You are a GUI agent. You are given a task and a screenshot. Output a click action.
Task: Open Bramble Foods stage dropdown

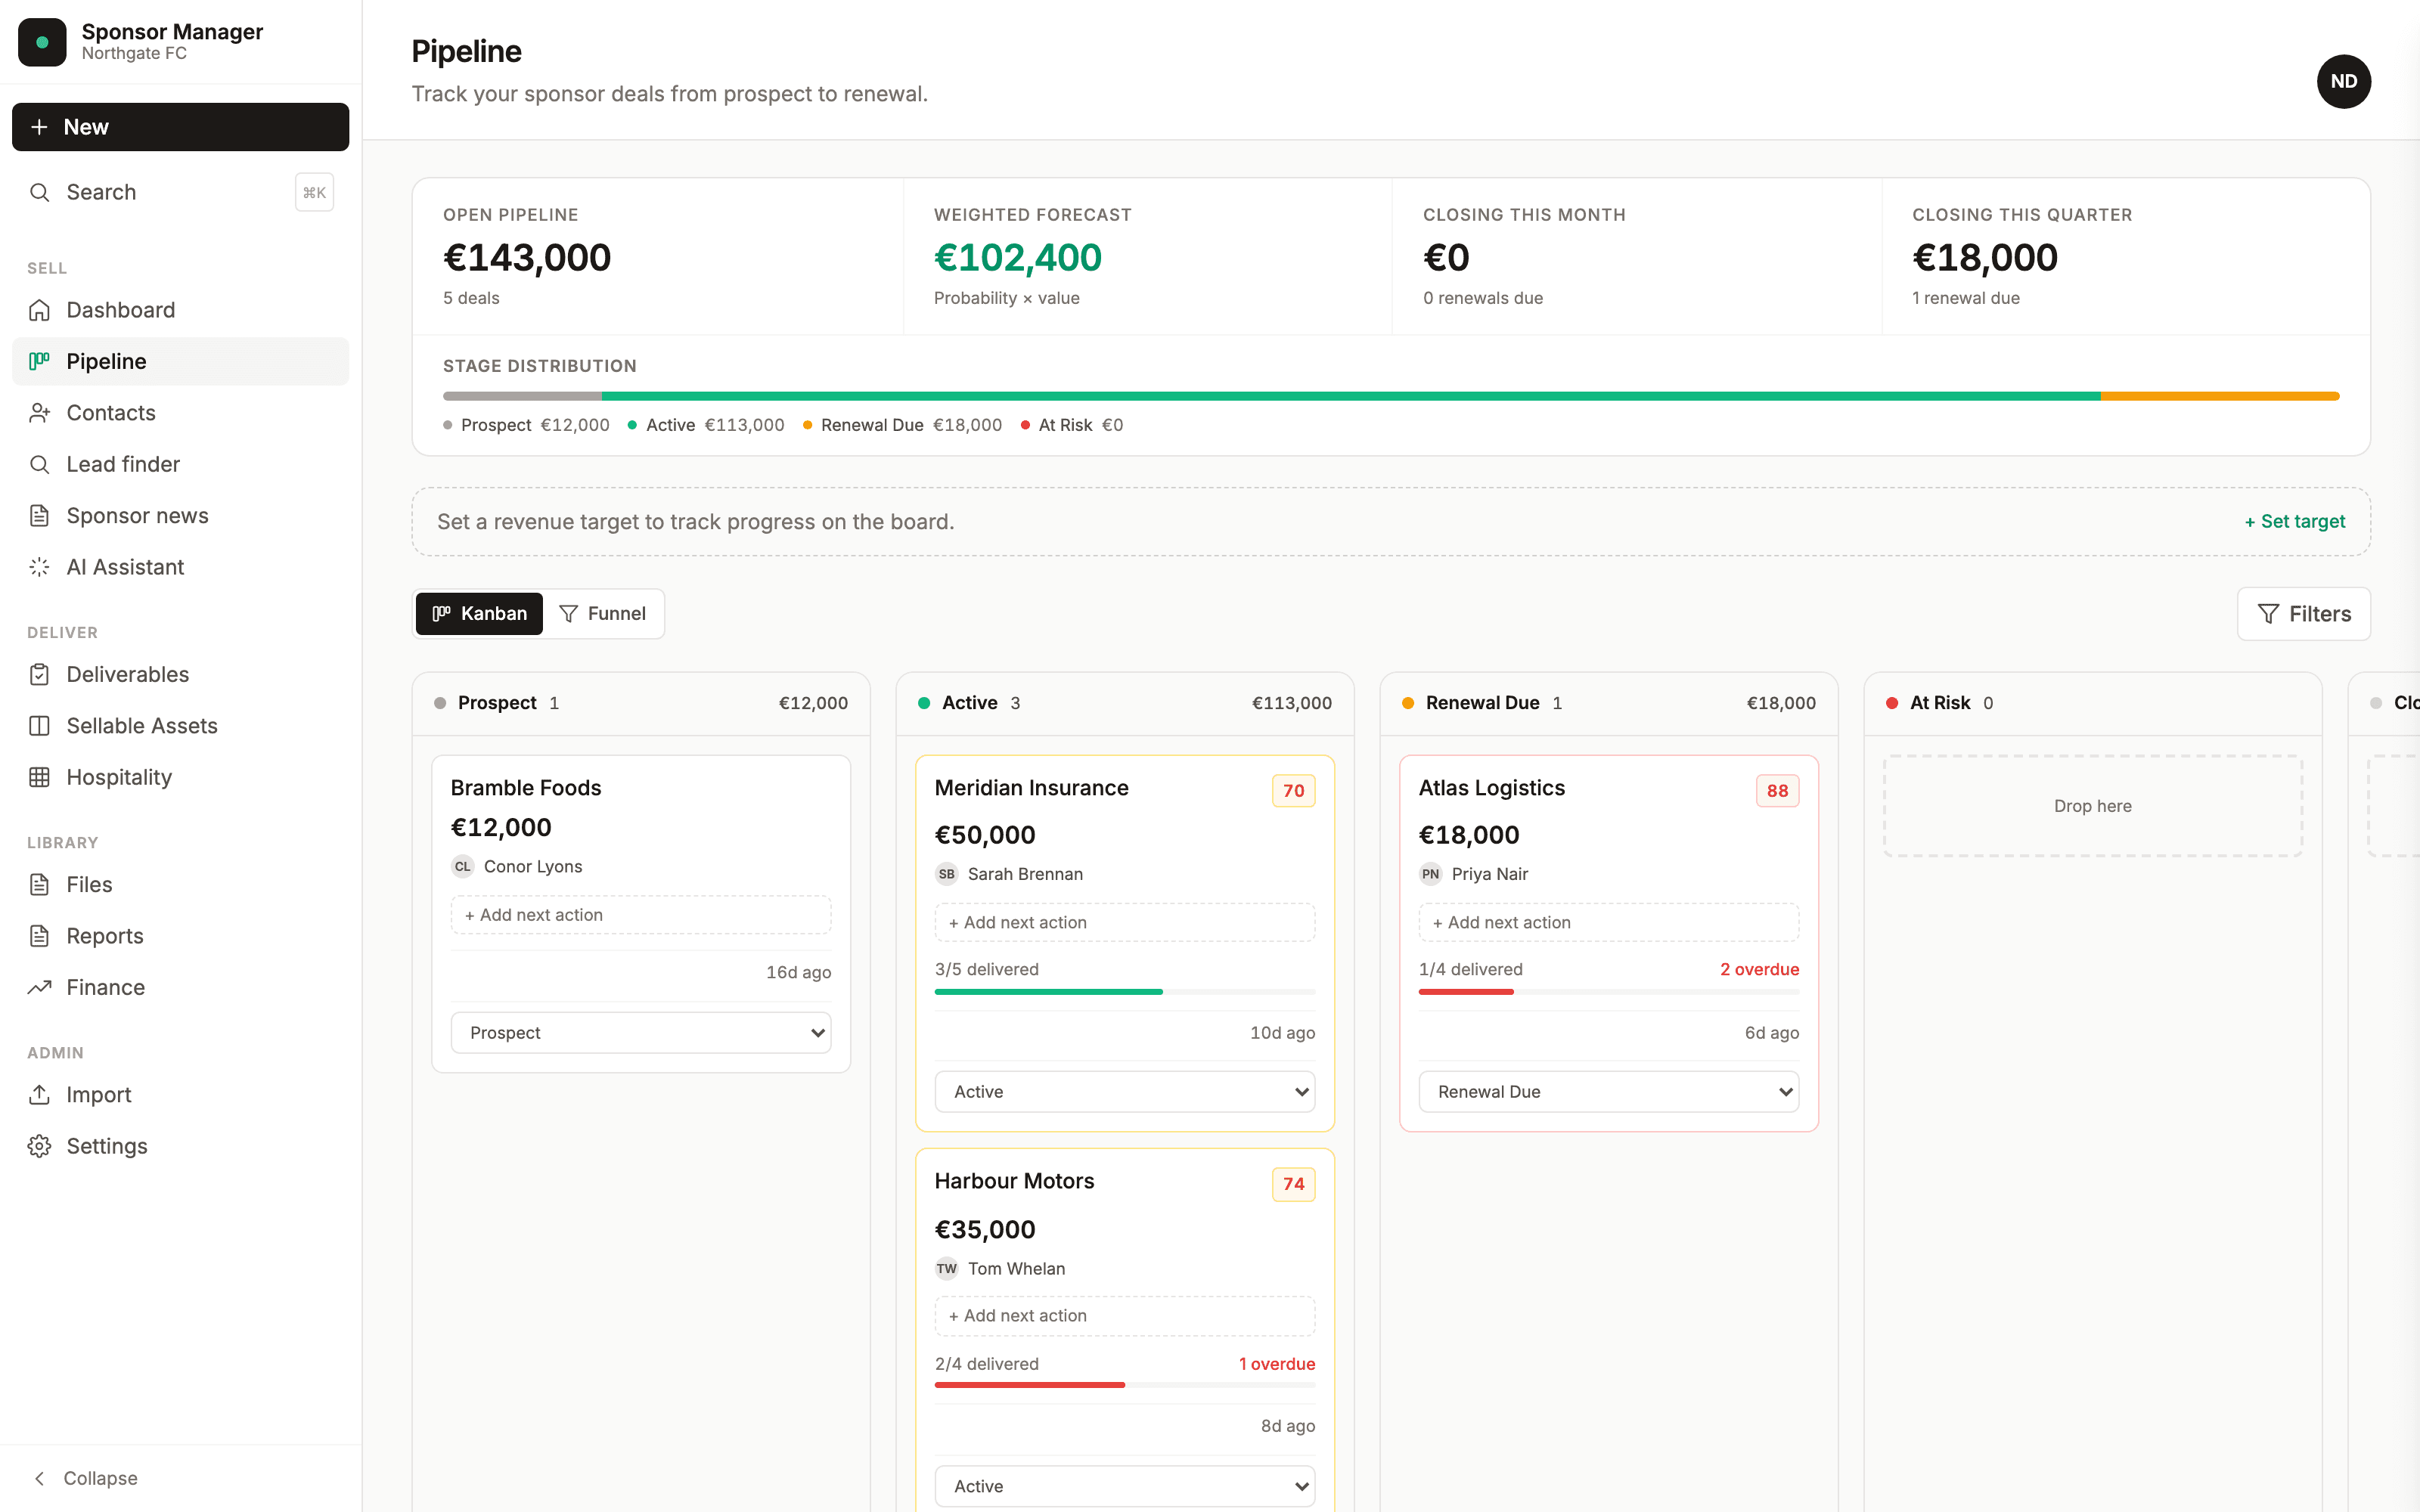point(641,1033)
